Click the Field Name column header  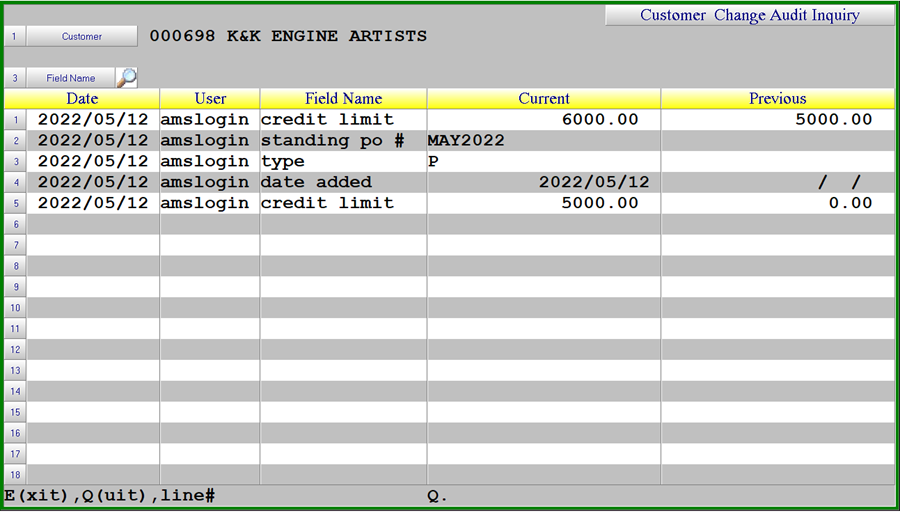pyautogui.click(x=343, y=99)
